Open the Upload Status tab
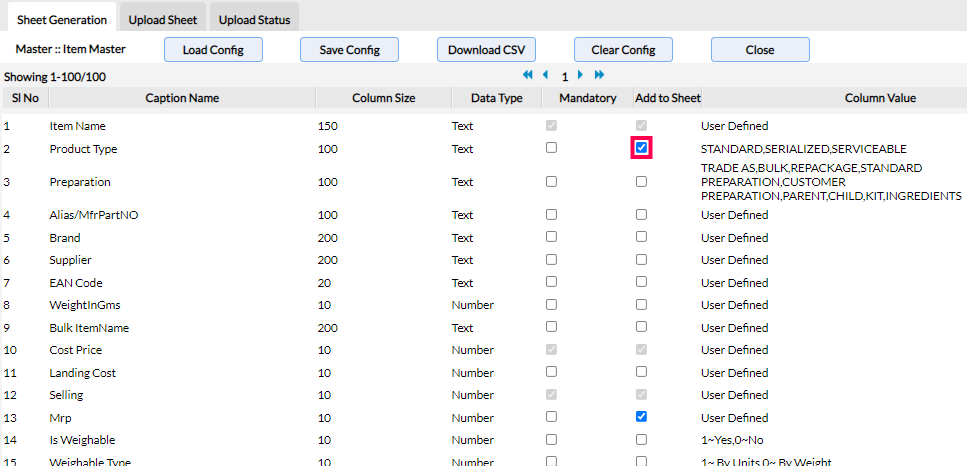Screen dimensions: 967x466 pos(254,19)
